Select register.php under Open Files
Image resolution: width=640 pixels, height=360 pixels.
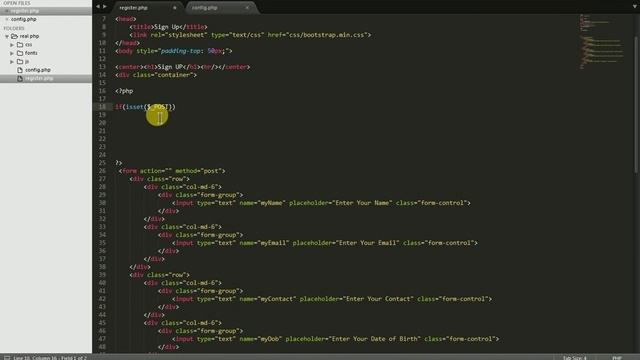tap(25, 11)
